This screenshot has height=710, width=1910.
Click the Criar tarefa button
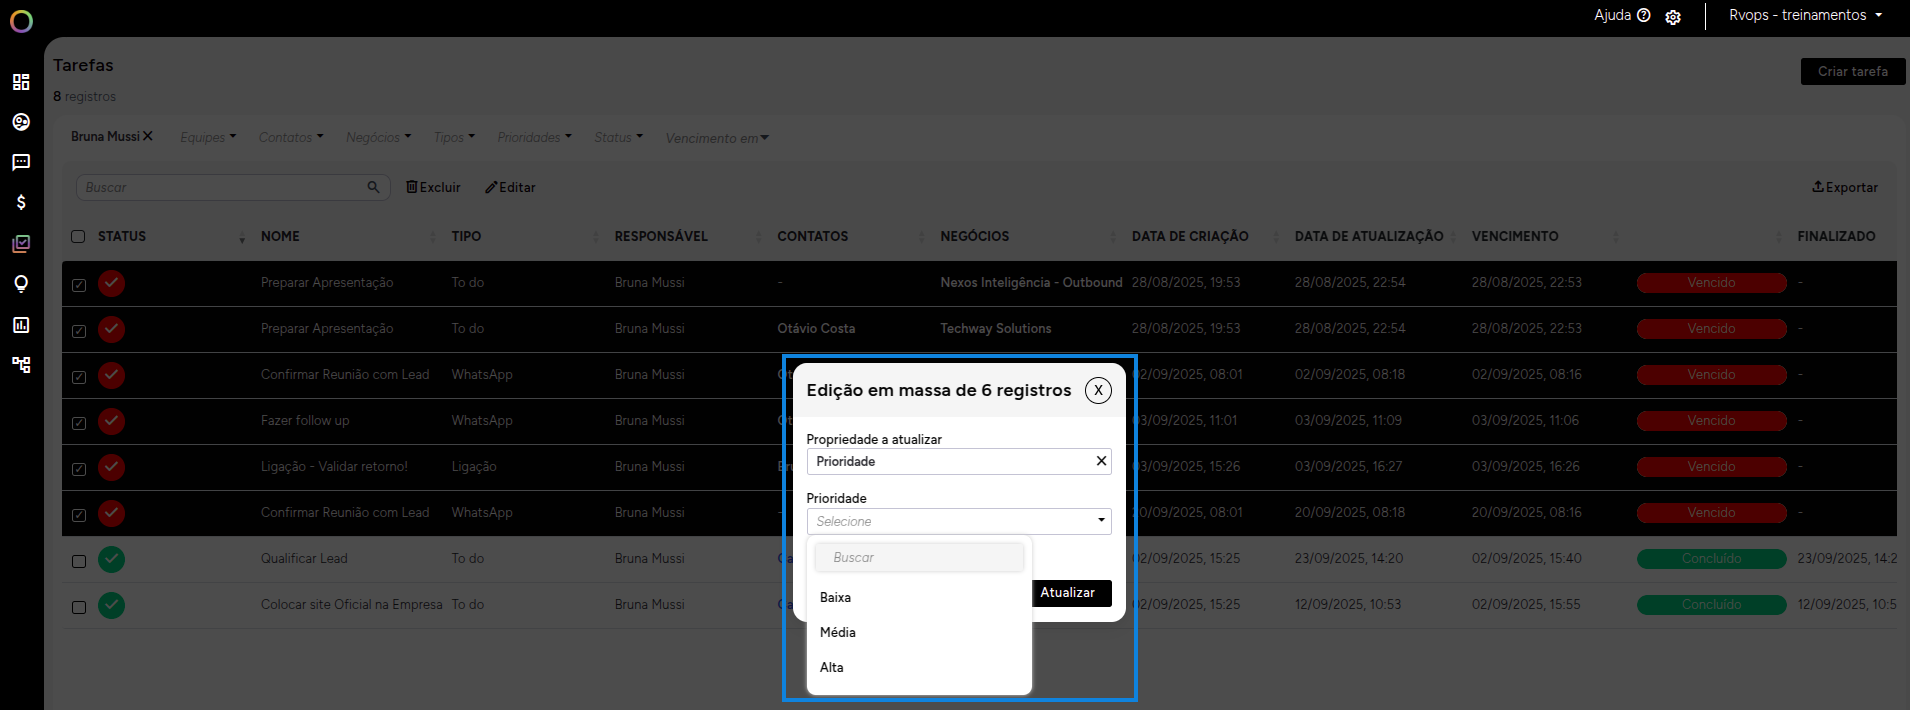[1852, 71]
